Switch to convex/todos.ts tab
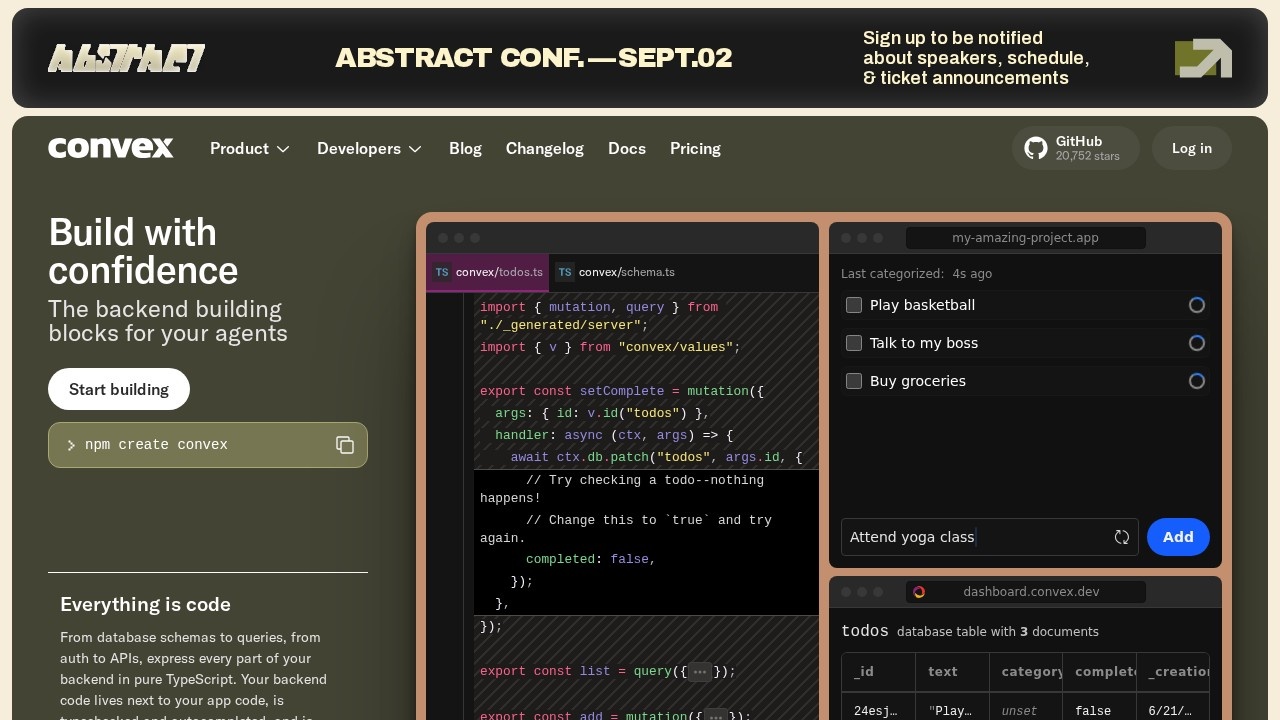The width and height of the screenshot is (1280, 720). pos(487,272)
